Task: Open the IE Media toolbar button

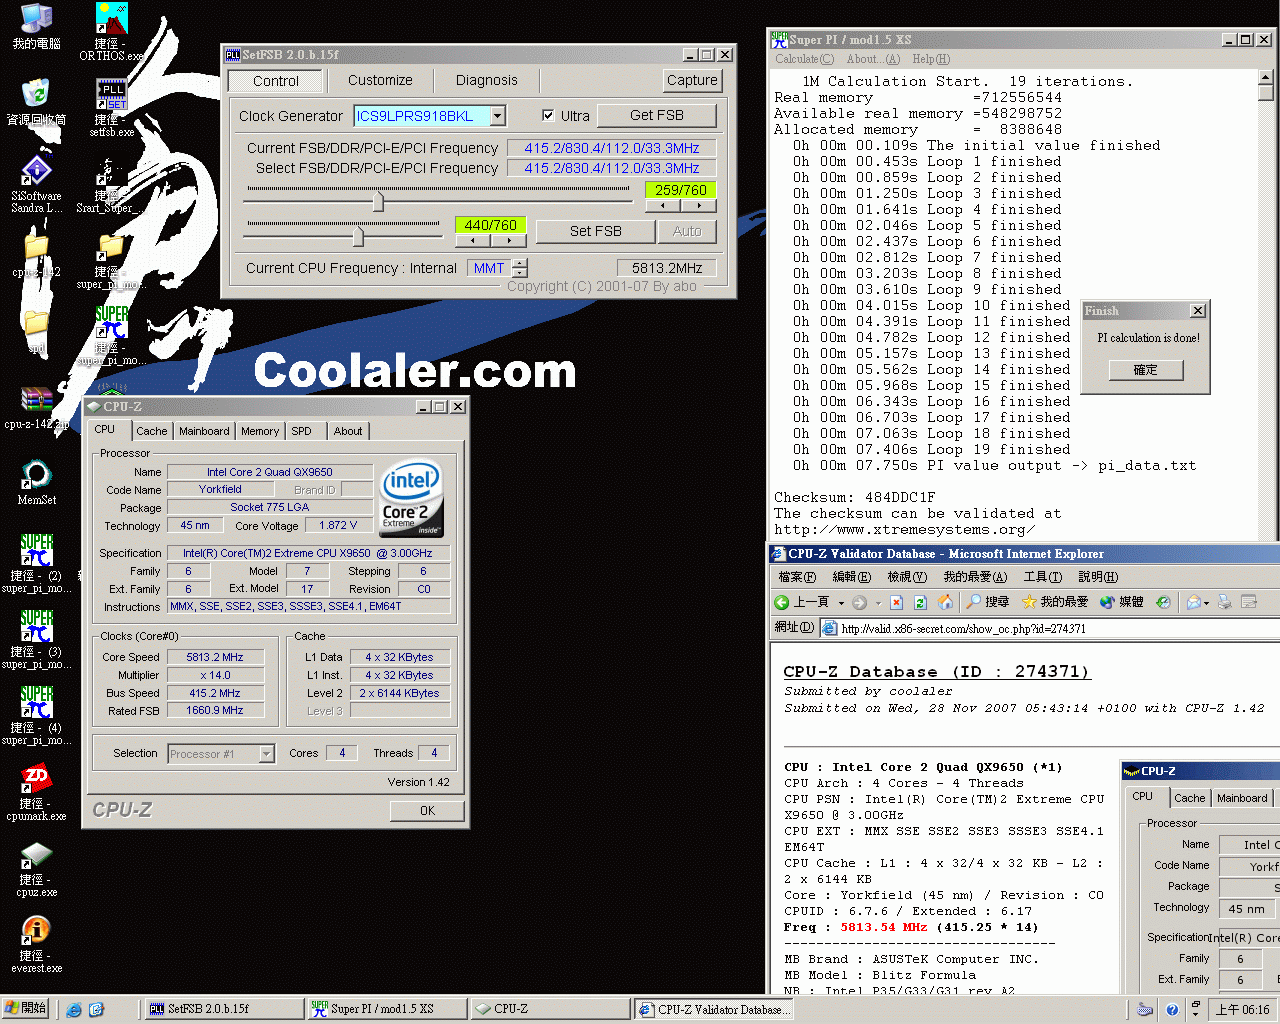Action: (1121, 602)
